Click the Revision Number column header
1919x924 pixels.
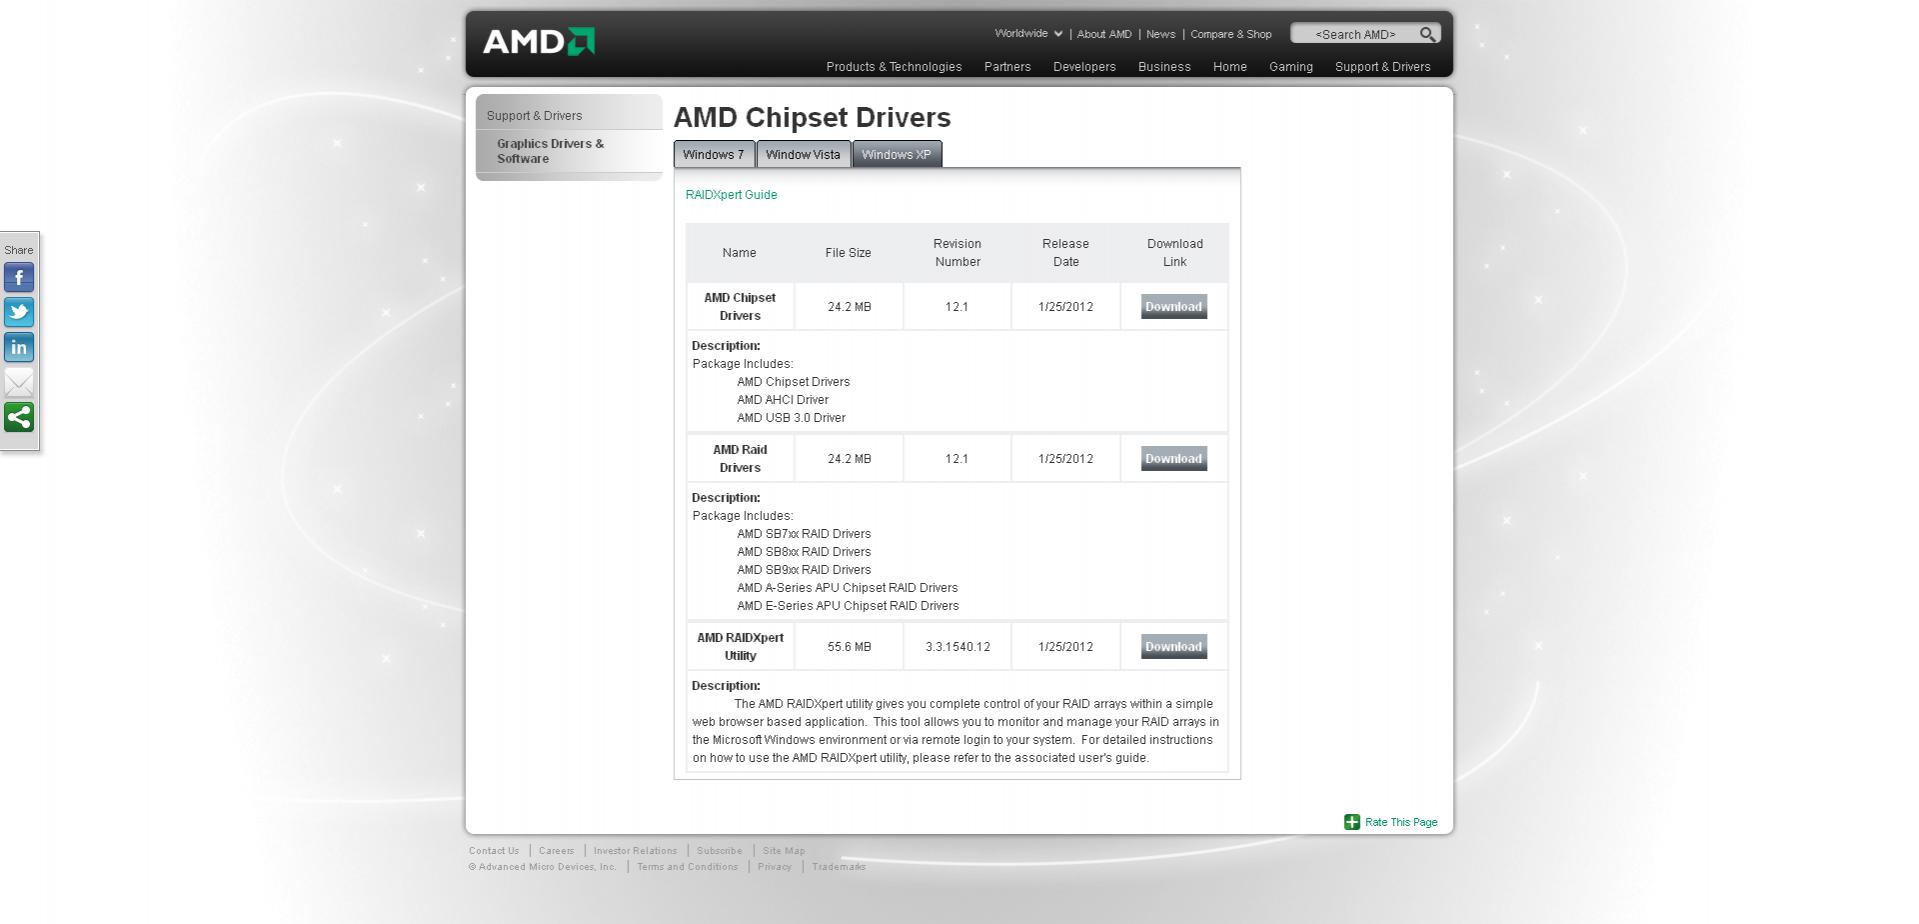pyautogui.click(x=957, y=253)
